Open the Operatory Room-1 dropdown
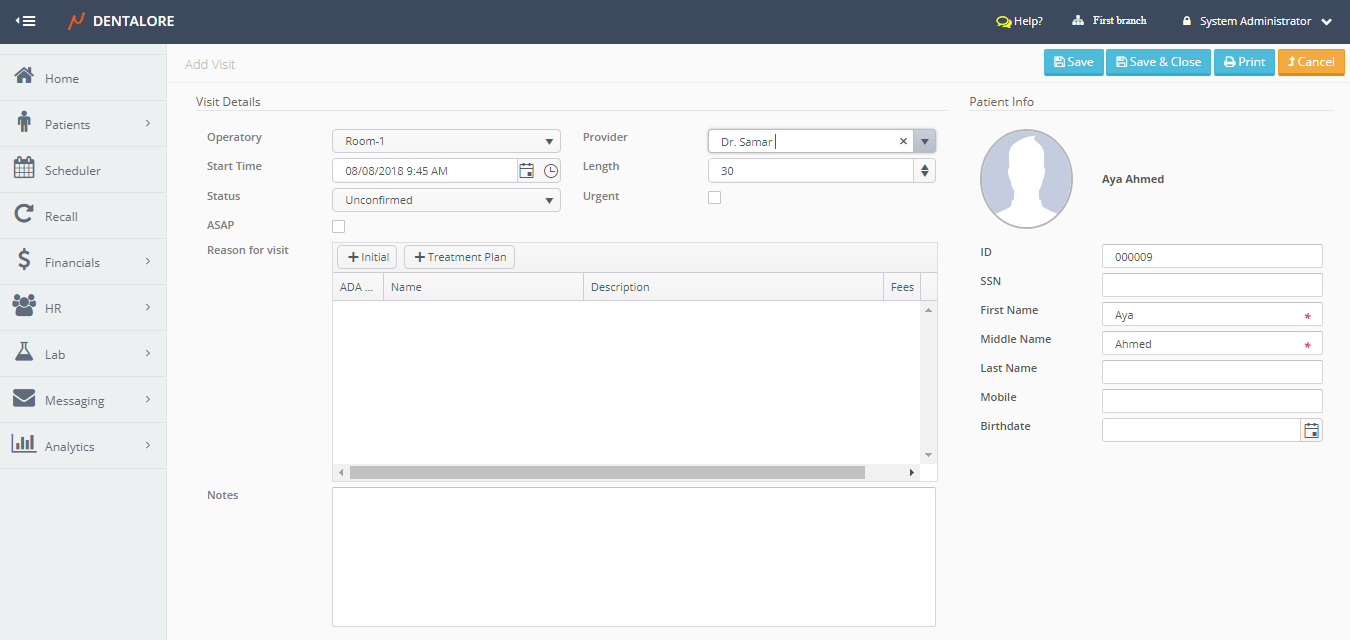This screenshot has height=640, width=1350. [x=446, y=142]
